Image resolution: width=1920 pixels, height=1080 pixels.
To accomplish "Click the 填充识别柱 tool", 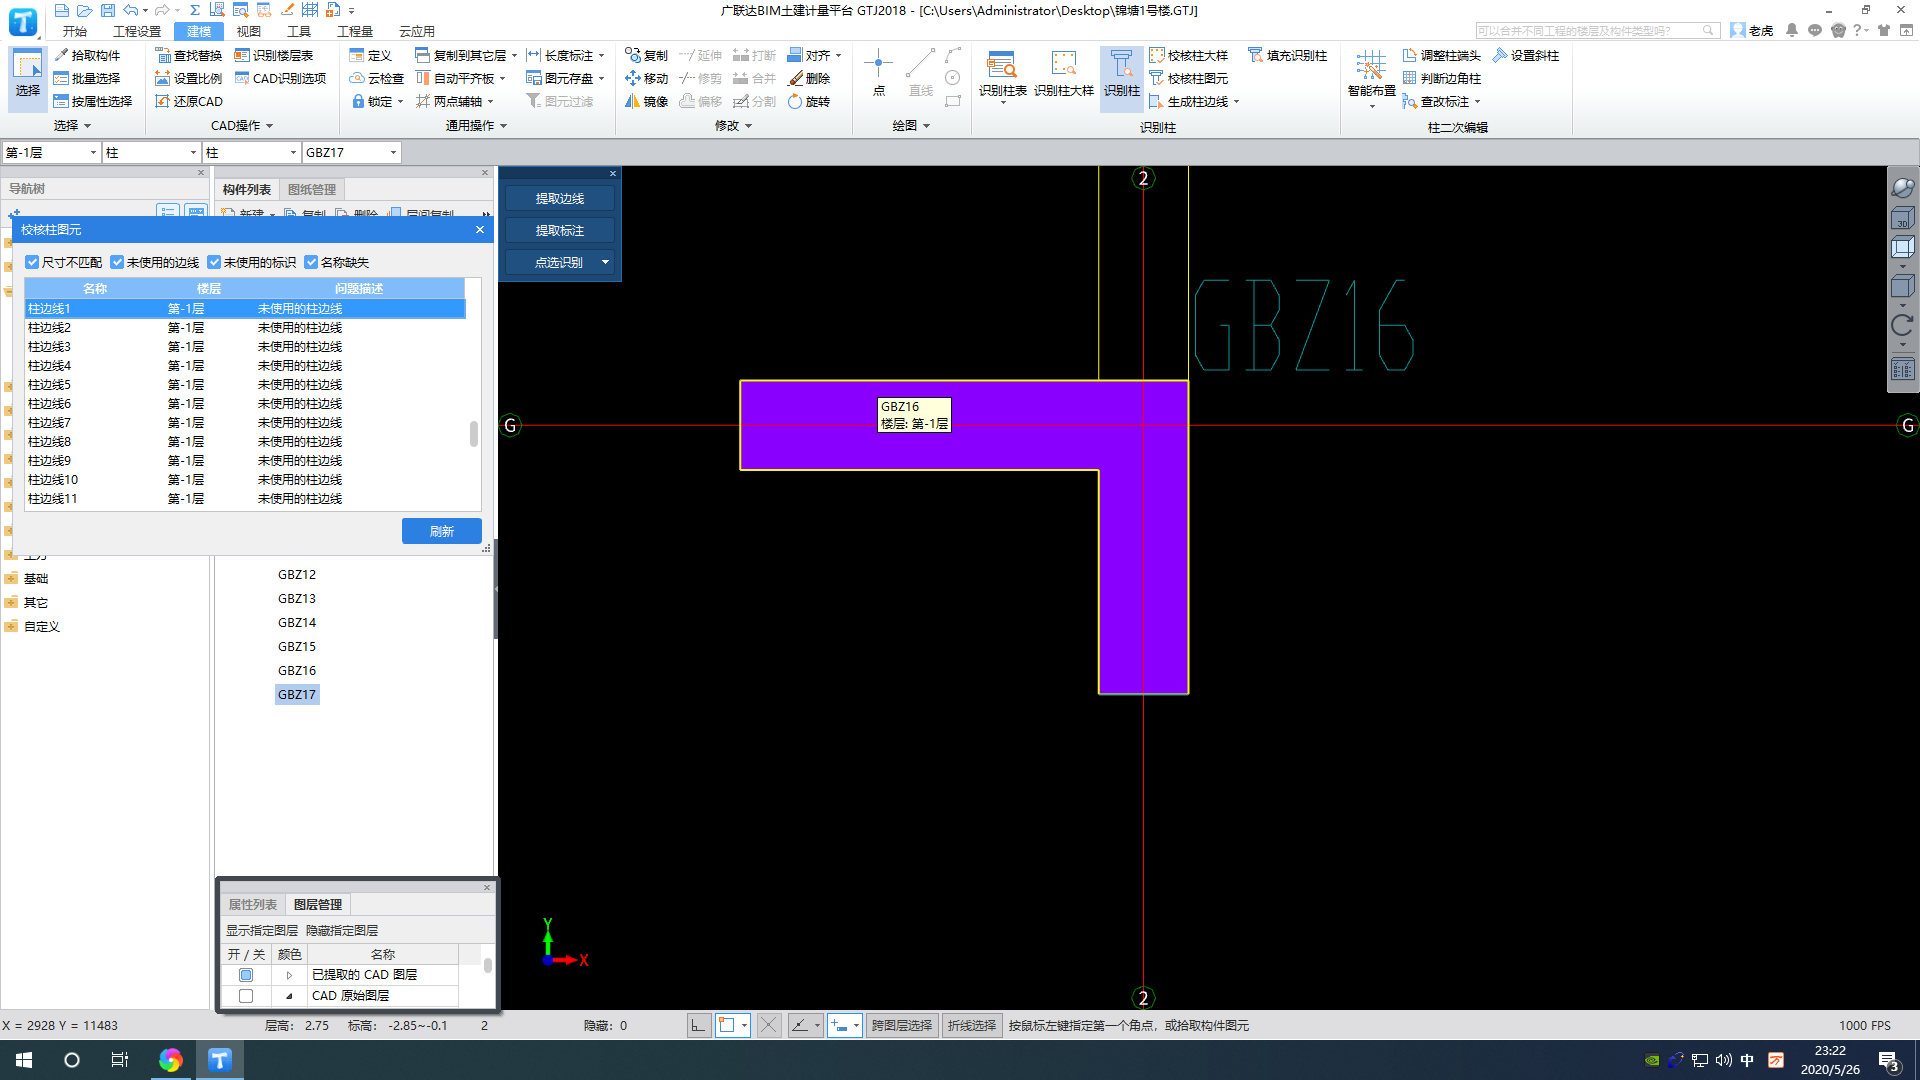I will (1288, 55).
